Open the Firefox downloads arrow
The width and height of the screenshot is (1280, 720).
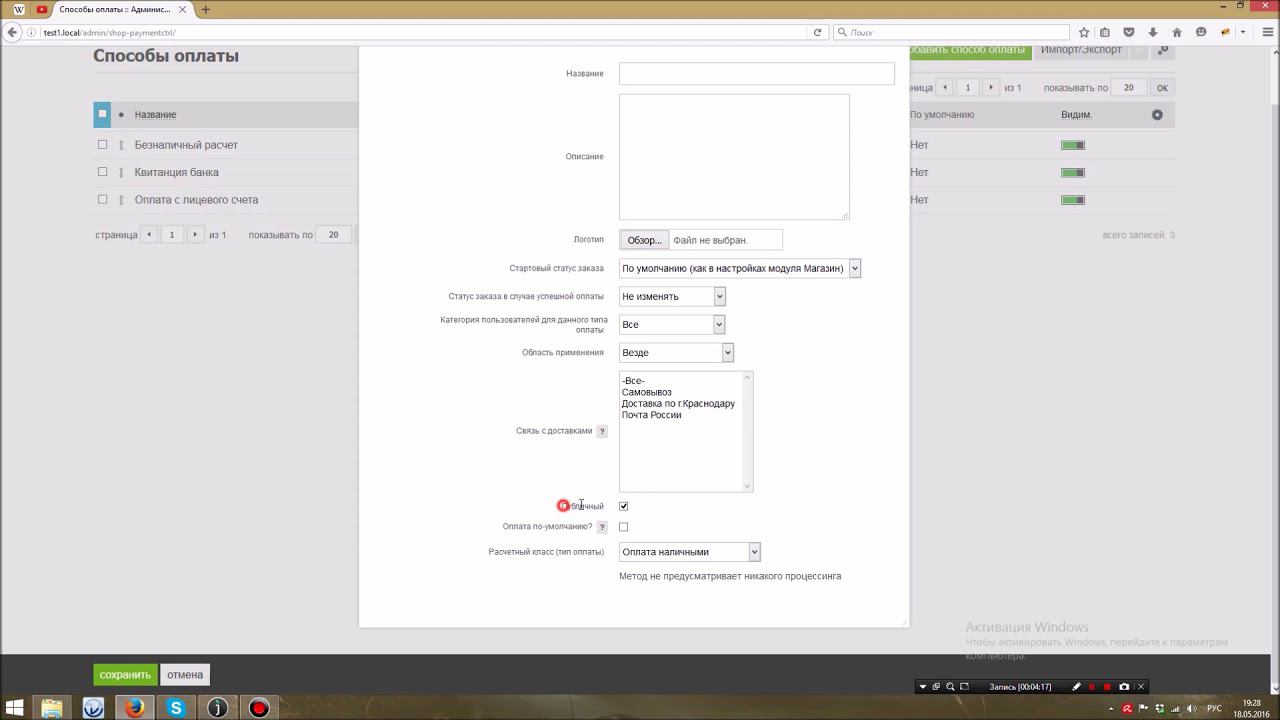(1153, 32)
